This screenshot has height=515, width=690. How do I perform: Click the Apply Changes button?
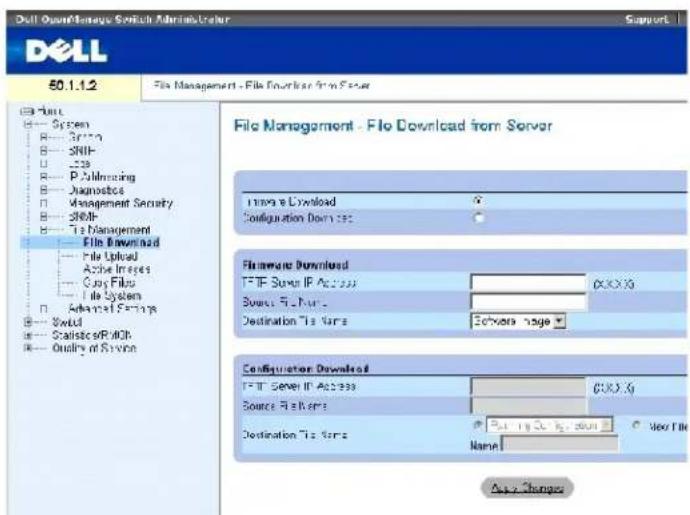tap(527, 488)
